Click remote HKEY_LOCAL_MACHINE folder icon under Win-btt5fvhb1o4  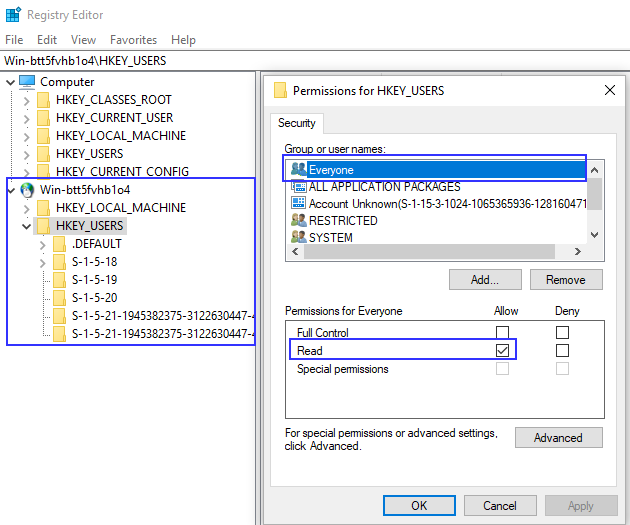coord(43,208)
